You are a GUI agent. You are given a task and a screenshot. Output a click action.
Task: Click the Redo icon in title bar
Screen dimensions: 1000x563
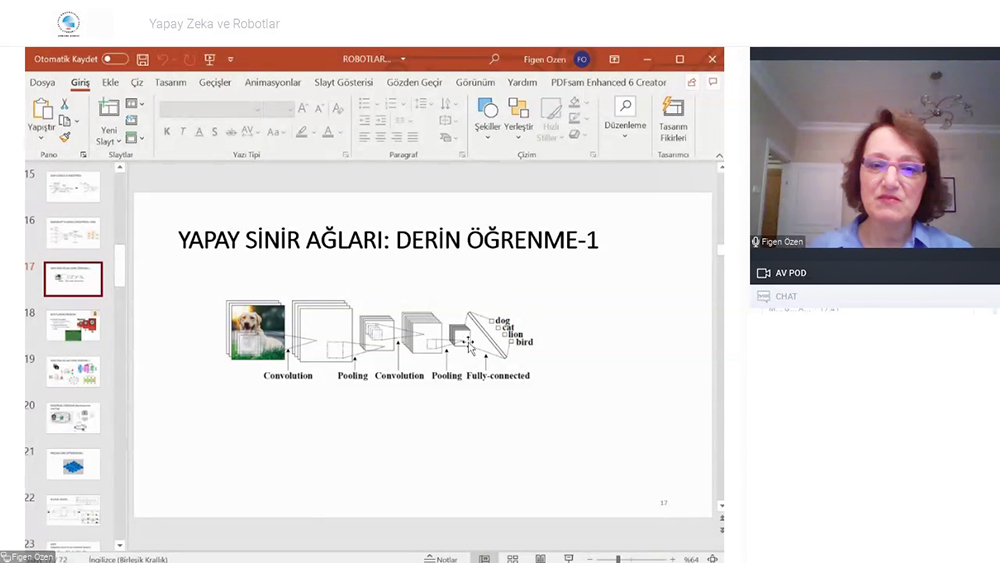pyautogui.click(x=189, y=59)
